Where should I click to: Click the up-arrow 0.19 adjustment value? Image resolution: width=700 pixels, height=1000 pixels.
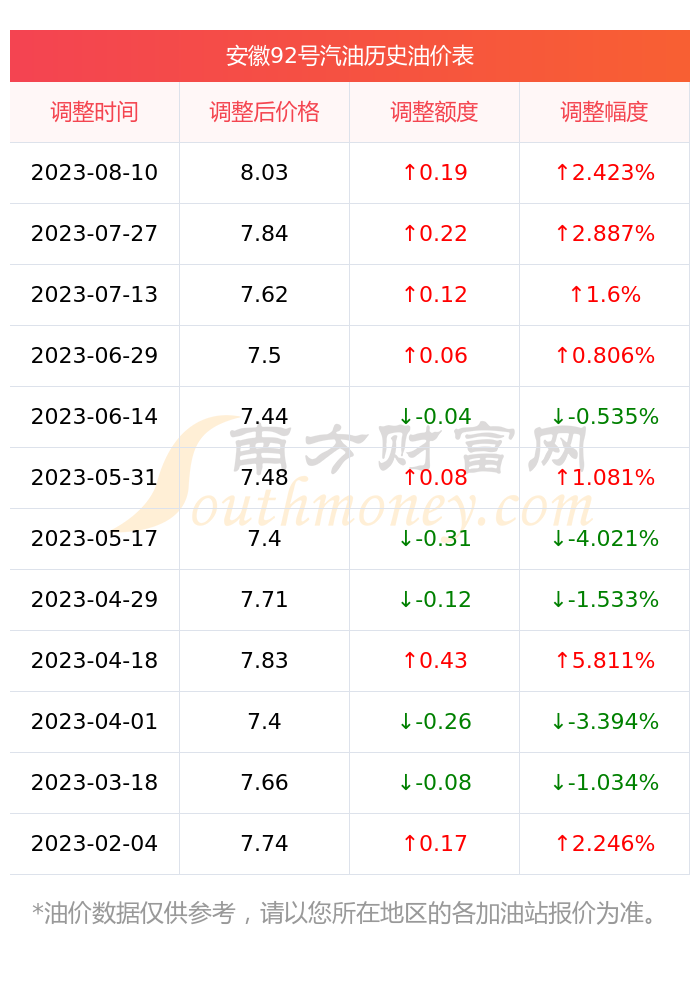(435, 173)
